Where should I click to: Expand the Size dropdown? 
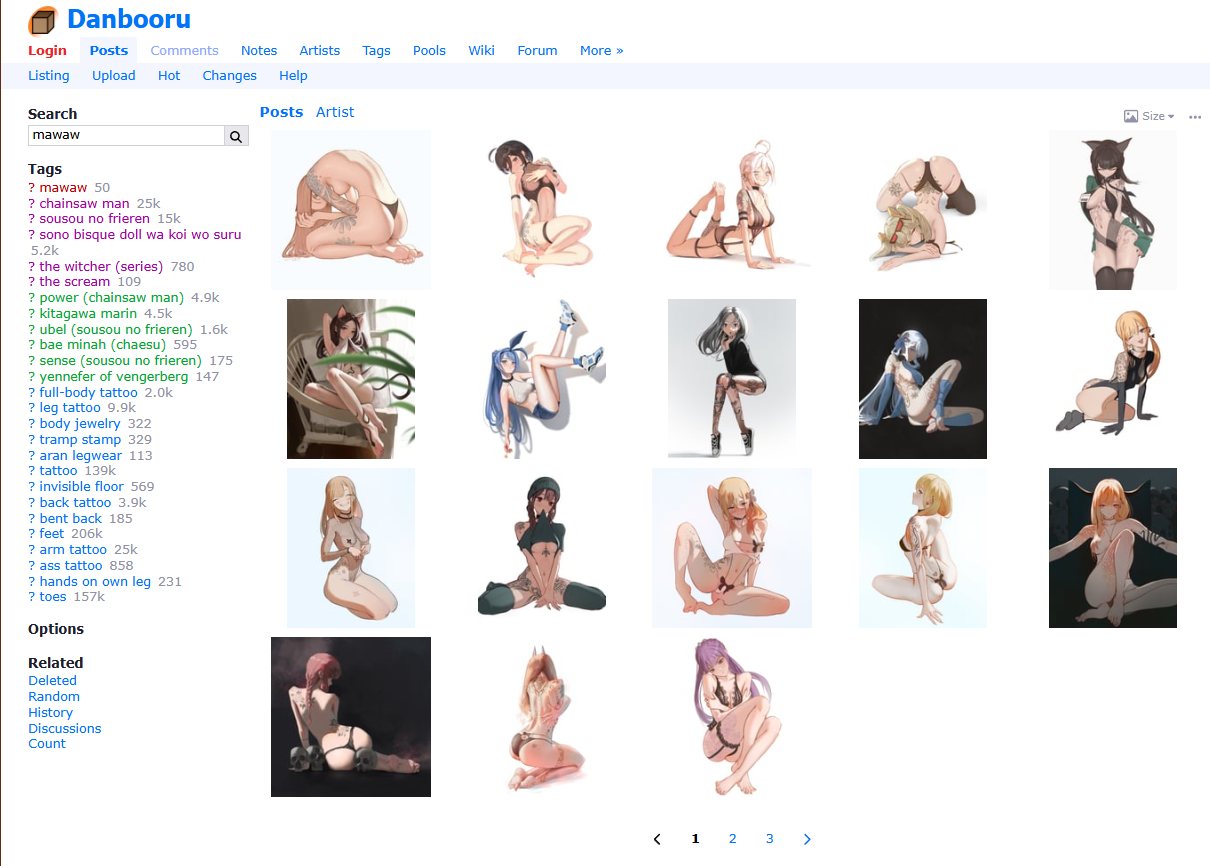[x=1158, y=116]
